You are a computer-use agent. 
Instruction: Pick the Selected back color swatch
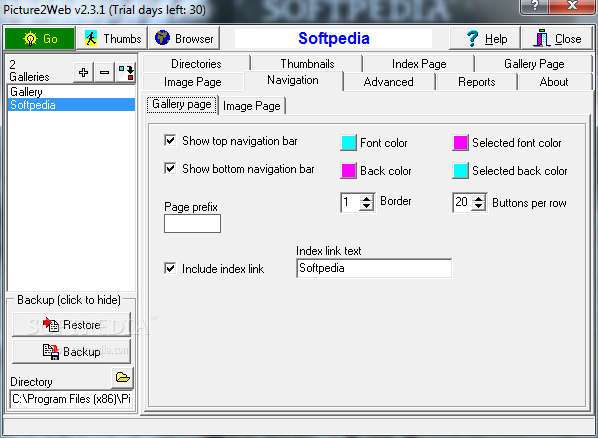point(460,171)
